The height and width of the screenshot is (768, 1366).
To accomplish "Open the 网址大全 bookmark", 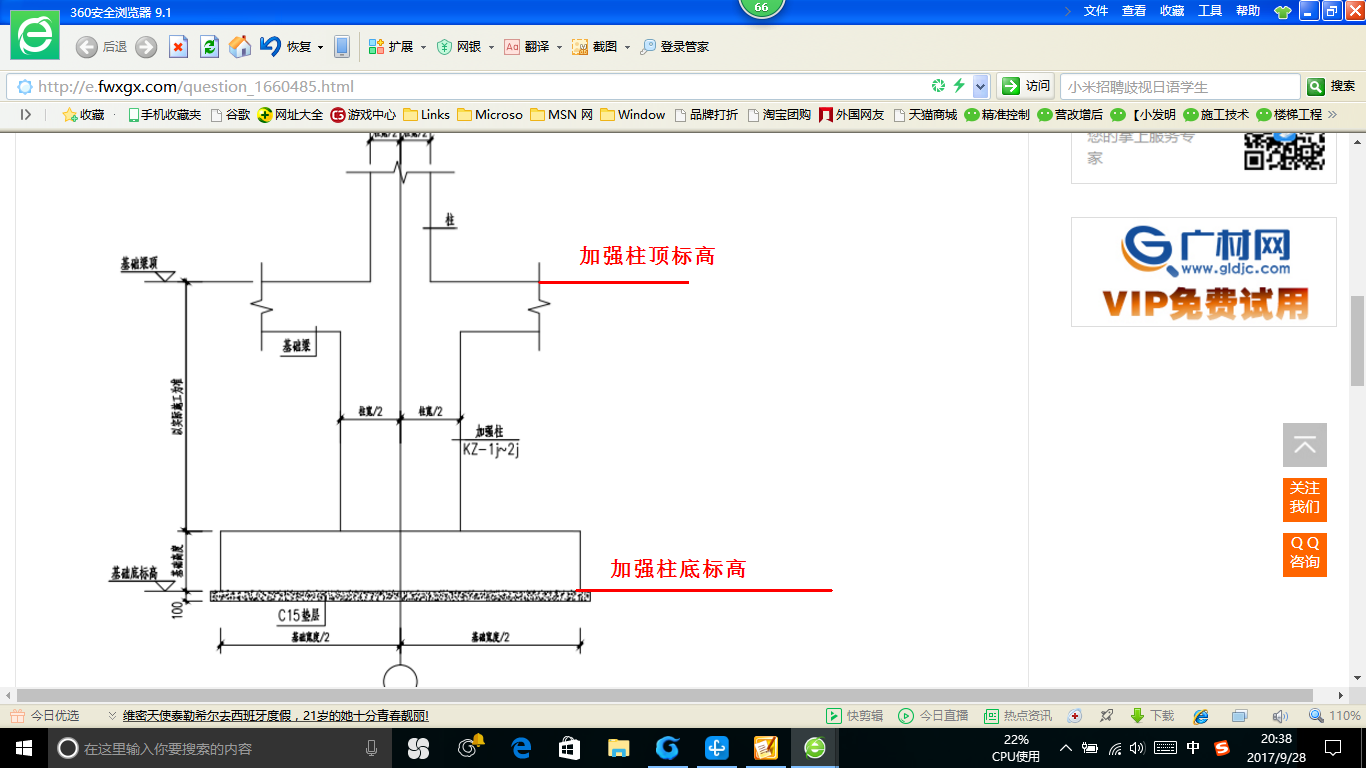I will point(290,115).
